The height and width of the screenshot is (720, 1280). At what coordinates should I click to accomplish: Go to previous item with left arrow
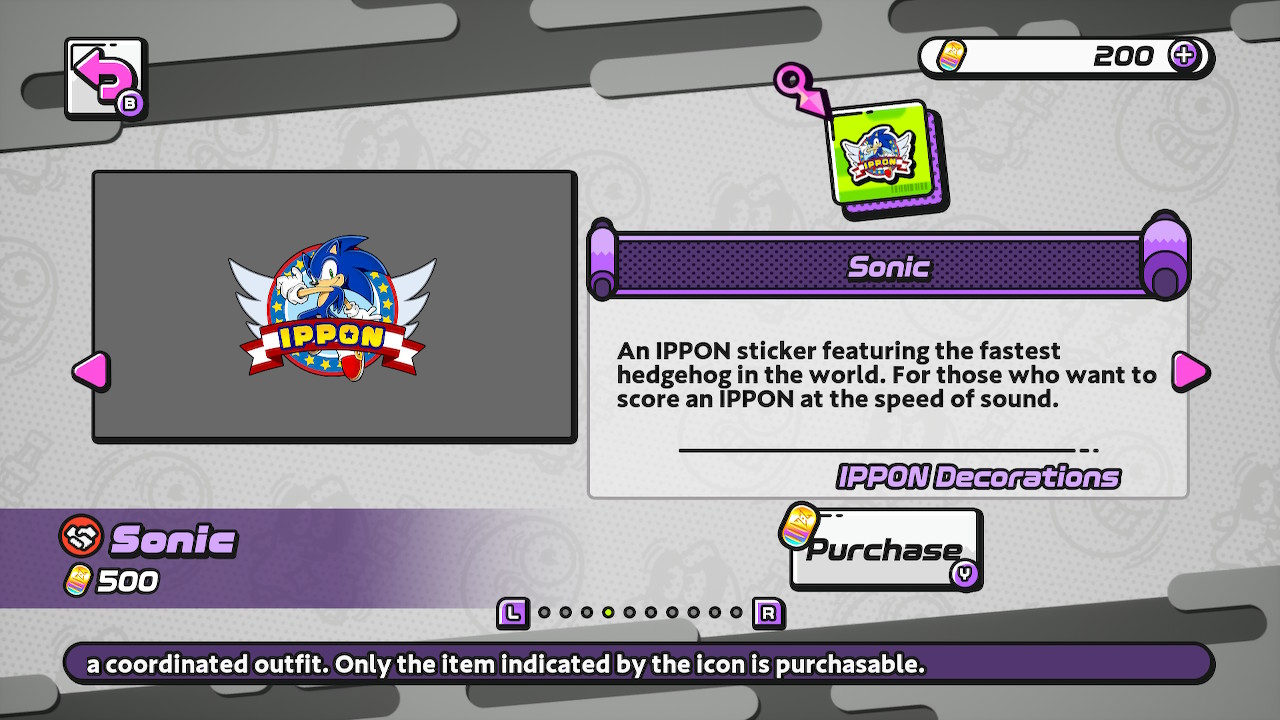90,371
